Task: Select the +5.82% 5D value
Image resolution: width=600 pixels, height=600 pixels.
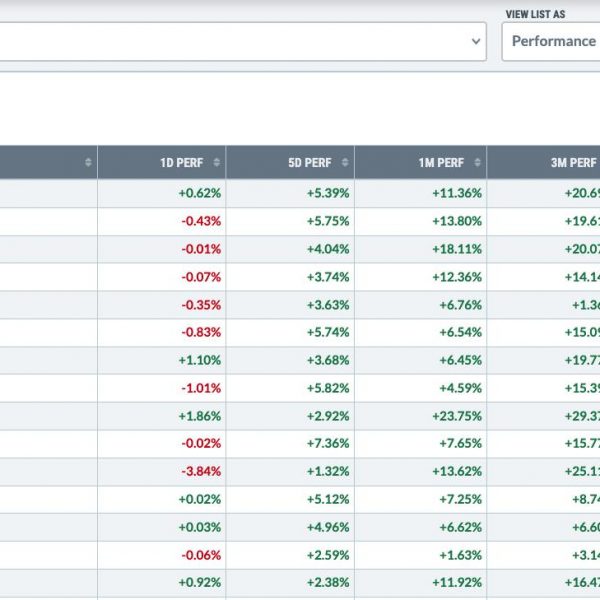Action: click(328, 388)
